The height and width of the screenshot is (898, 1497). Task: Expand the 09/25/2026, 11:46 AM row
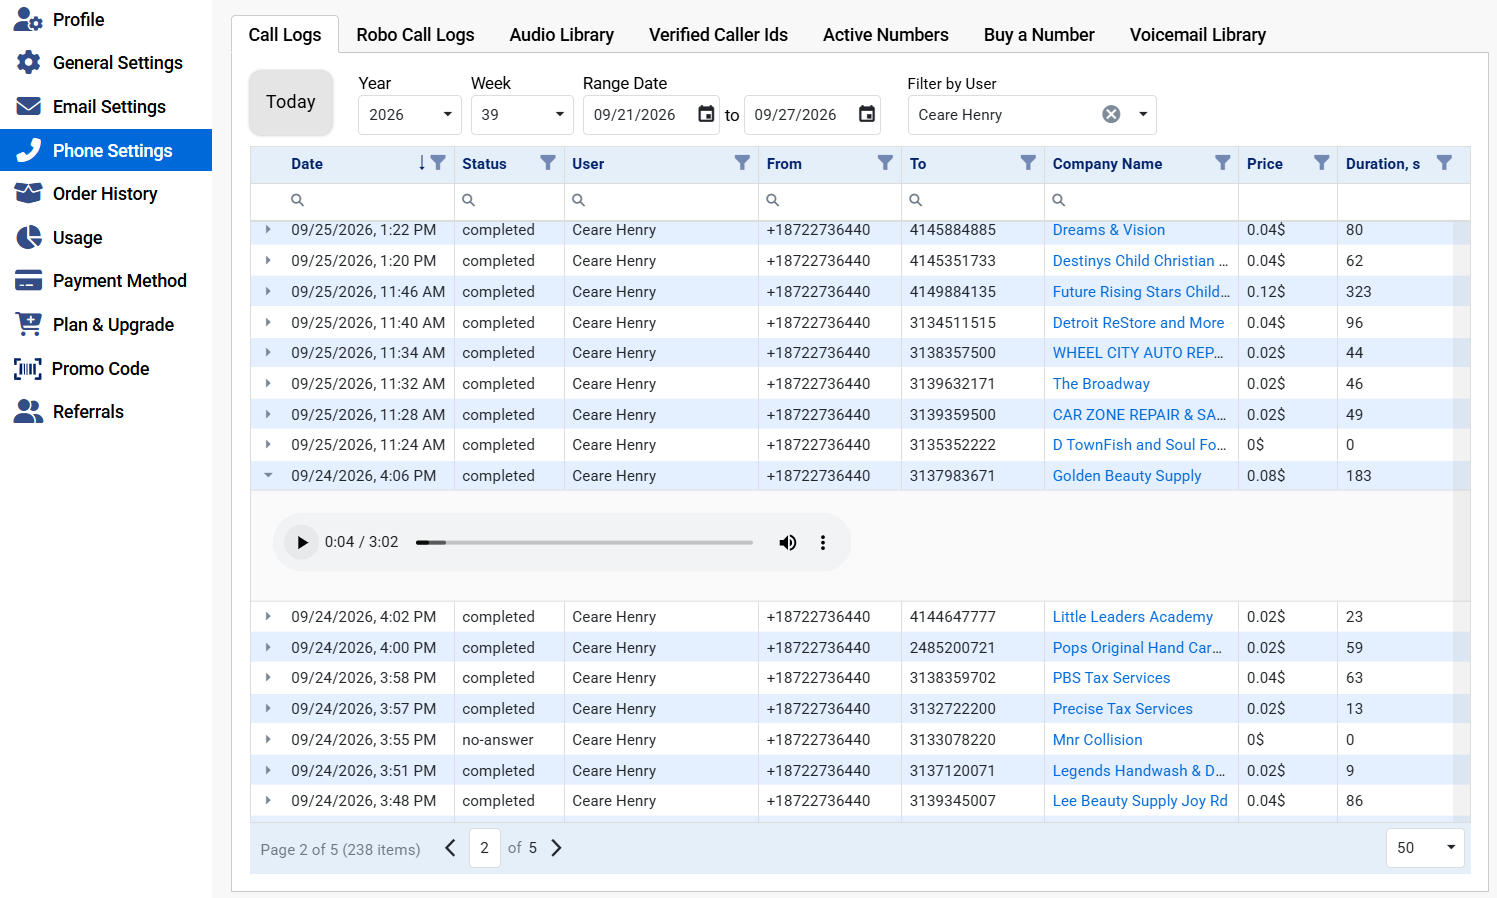point(268,292)
